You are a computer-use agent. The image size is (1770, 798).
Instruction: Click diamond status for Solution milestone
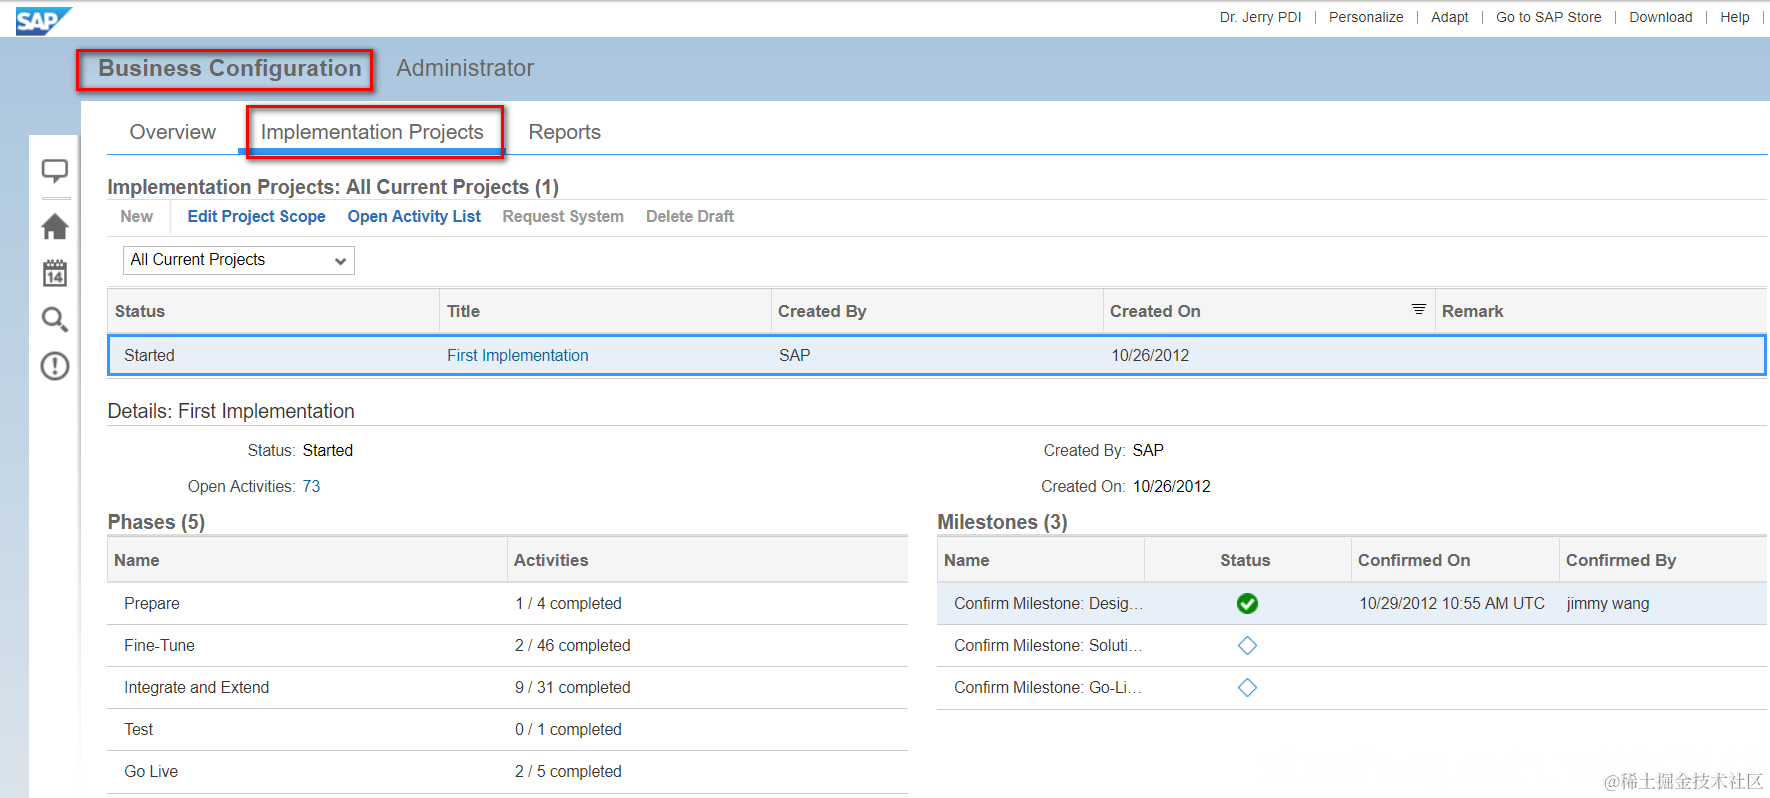click(x=1247, y=645)
